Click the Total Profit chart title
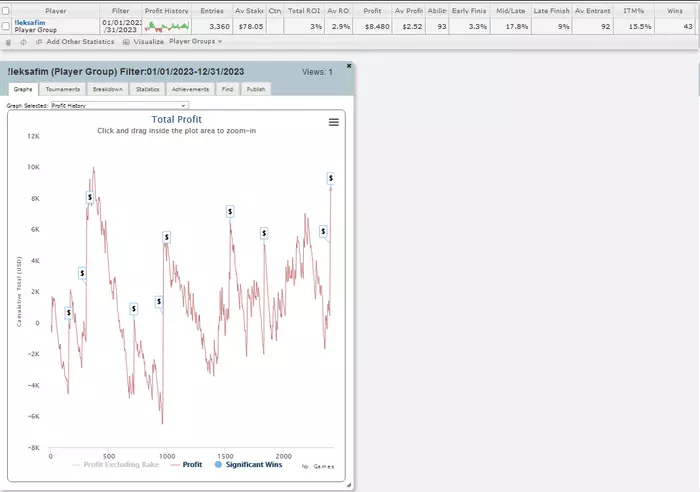The image size is (700, 492). click(176, 119)
